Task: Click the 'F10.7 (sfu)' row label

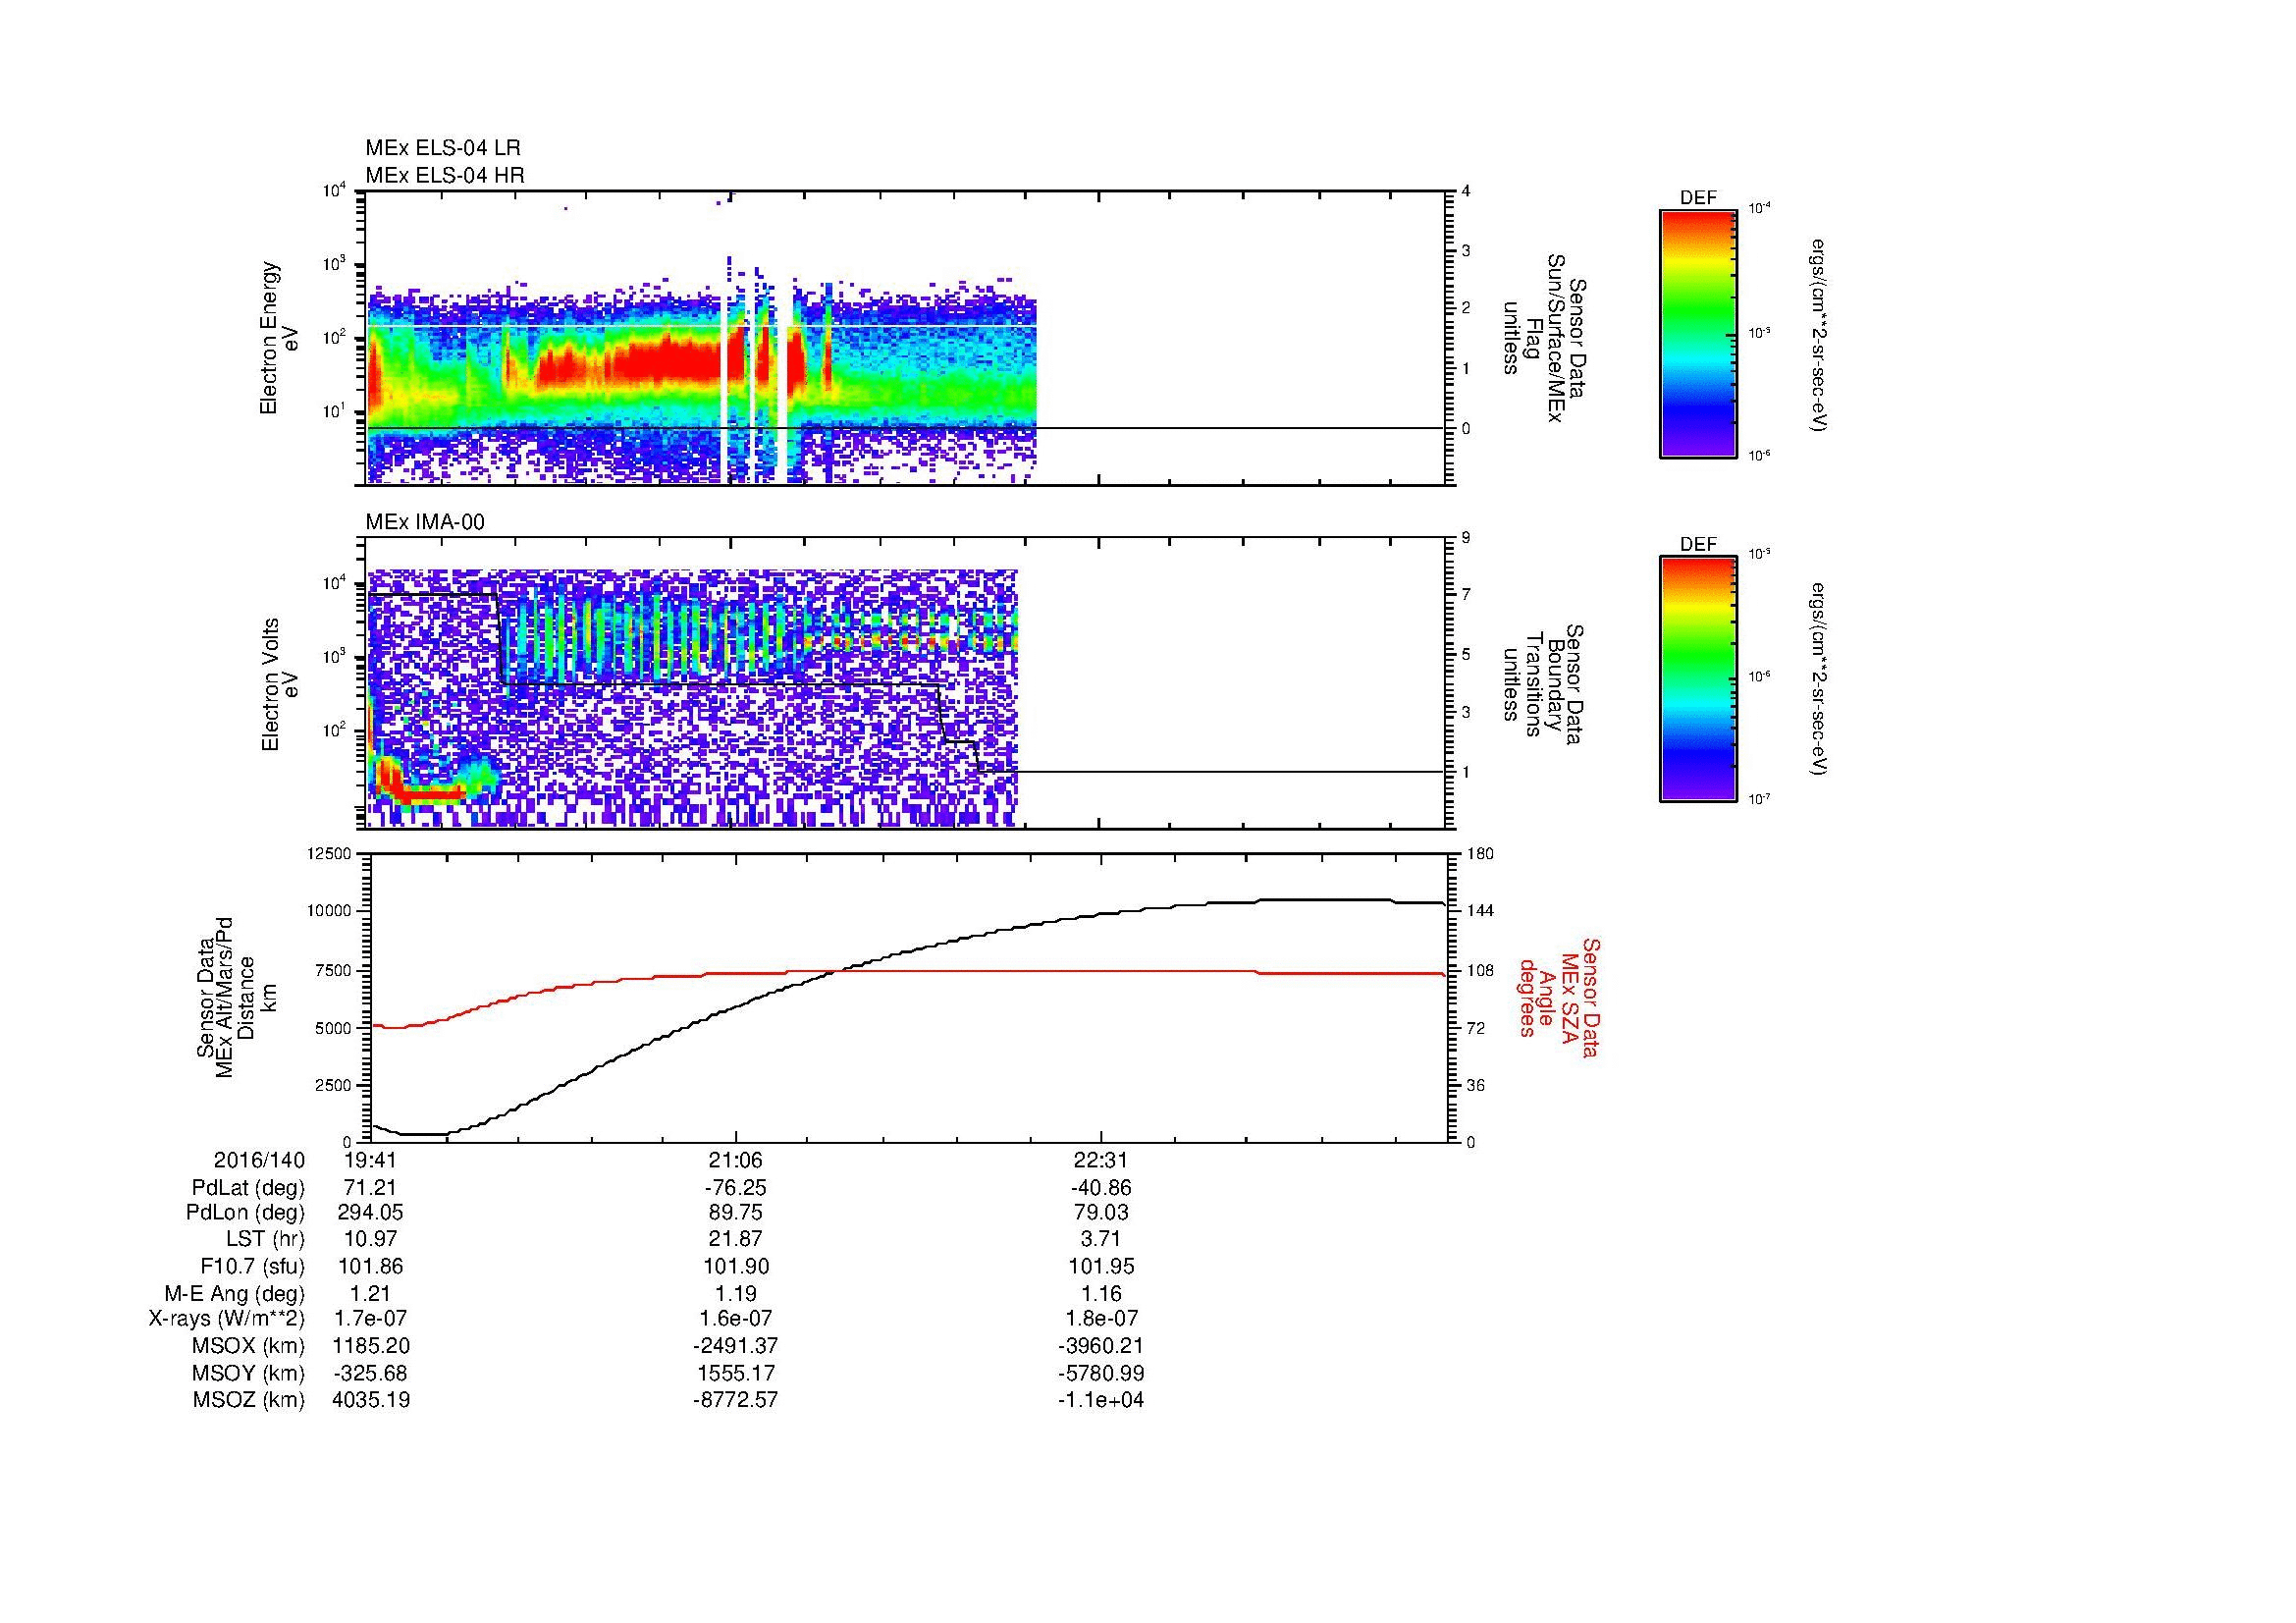Action: coord(252,1266)
